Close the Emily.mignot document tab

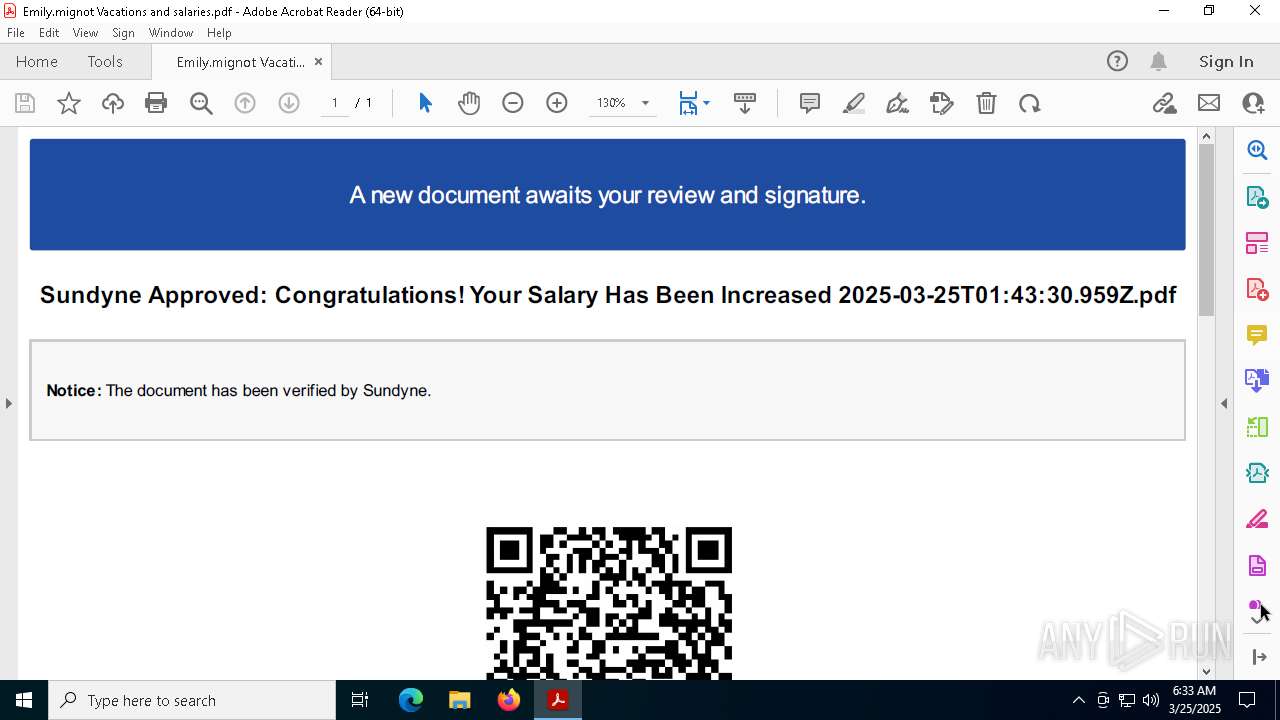tap(318, 61)
